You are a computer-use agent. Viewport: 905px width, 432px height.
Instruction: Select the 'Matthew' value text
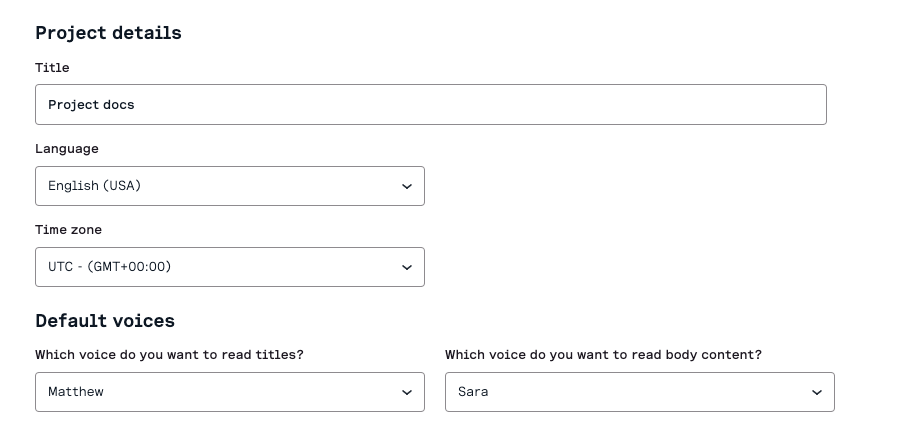point(76,392)
